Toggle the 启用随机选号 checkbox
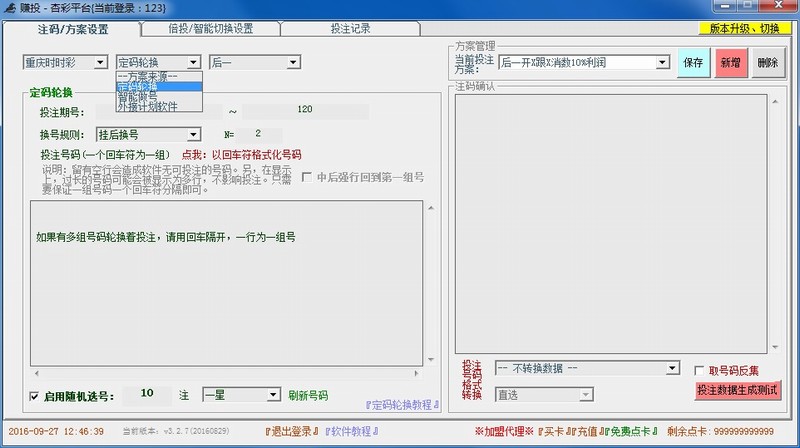800x448 pixels. click(x=35, y=396)
